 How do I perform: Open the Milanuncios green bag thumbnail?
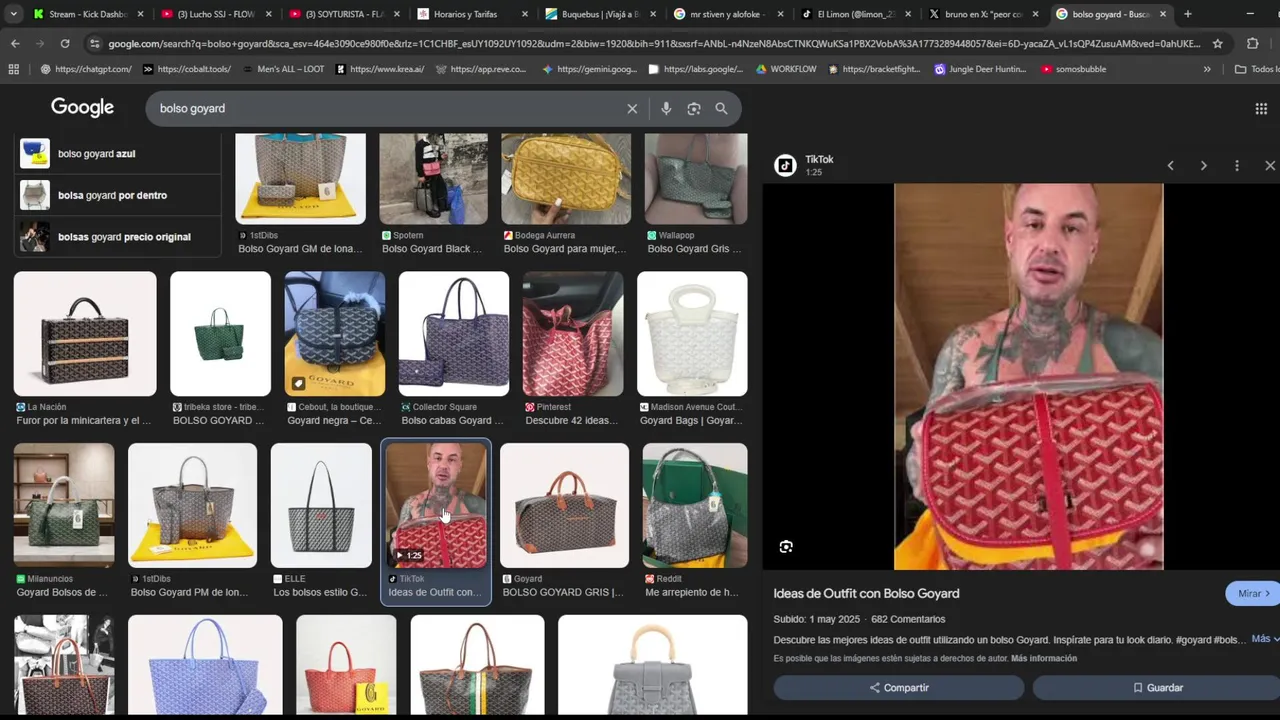[x=64, y=505]
